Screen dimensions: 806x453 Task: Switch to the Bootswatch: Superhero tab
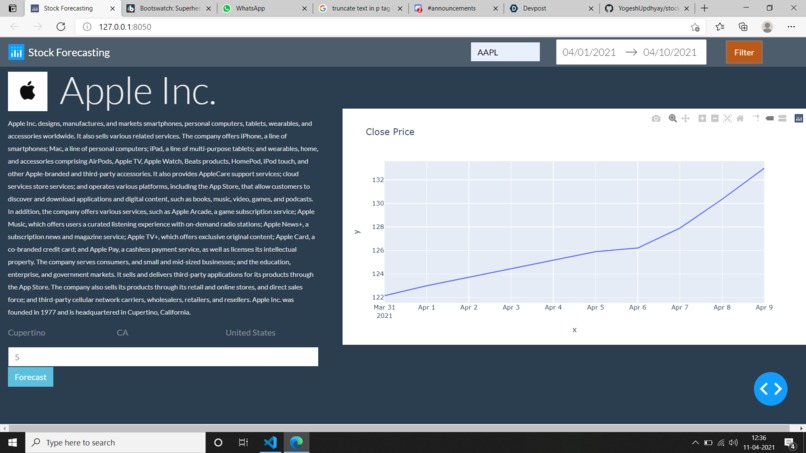[x=169, y=8]
